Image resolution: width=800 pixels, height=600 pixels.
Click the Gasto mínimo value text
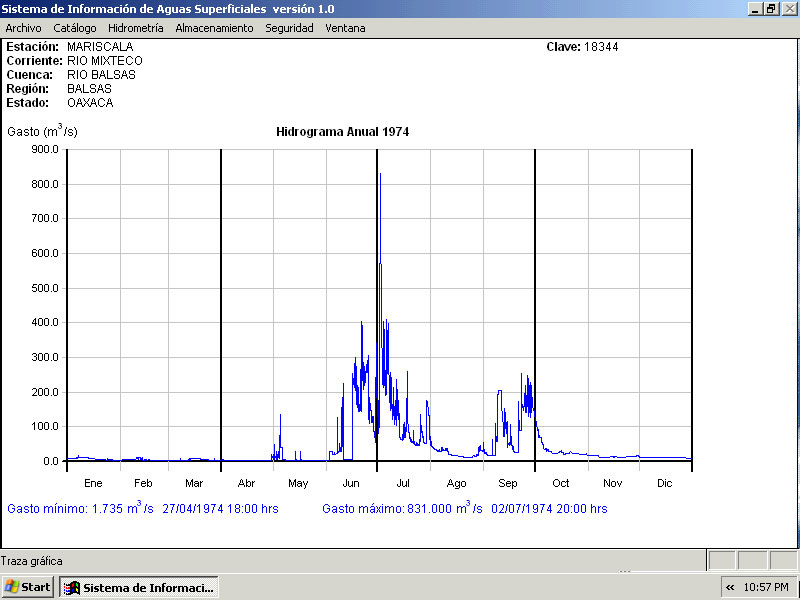point(142,508)
